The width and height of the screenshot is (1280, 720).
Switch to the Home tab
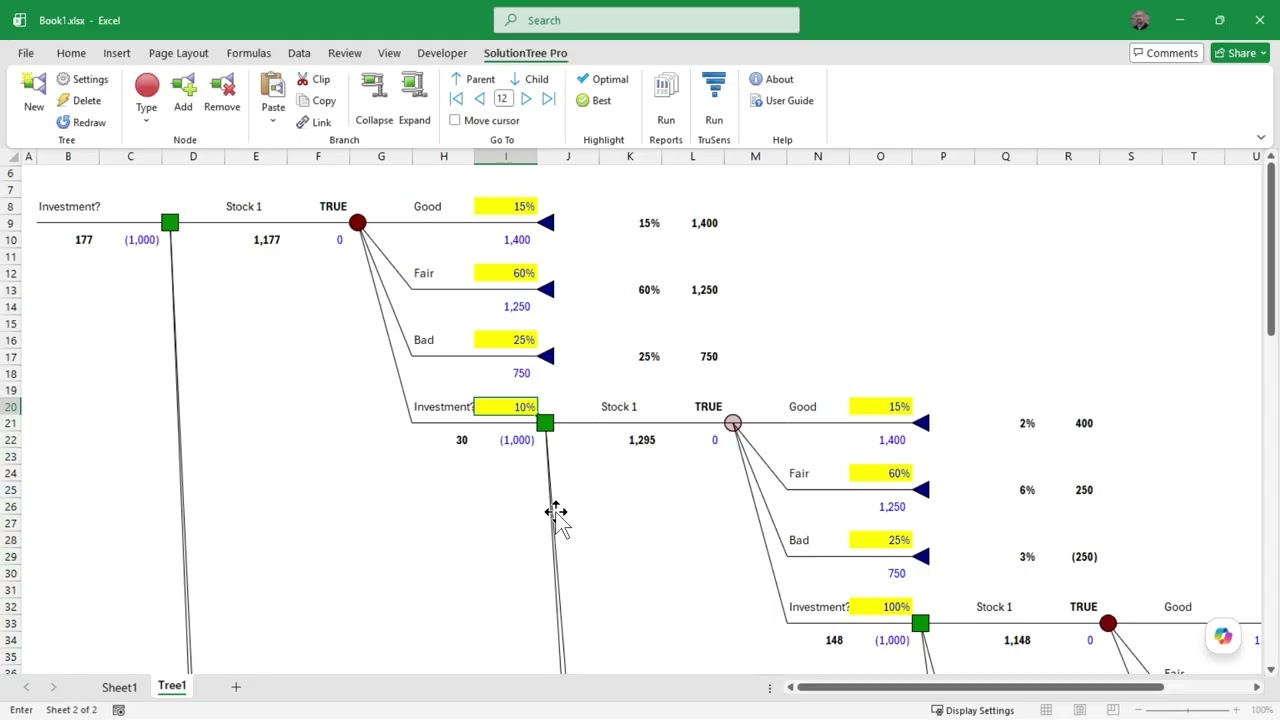tap(71, 53)
